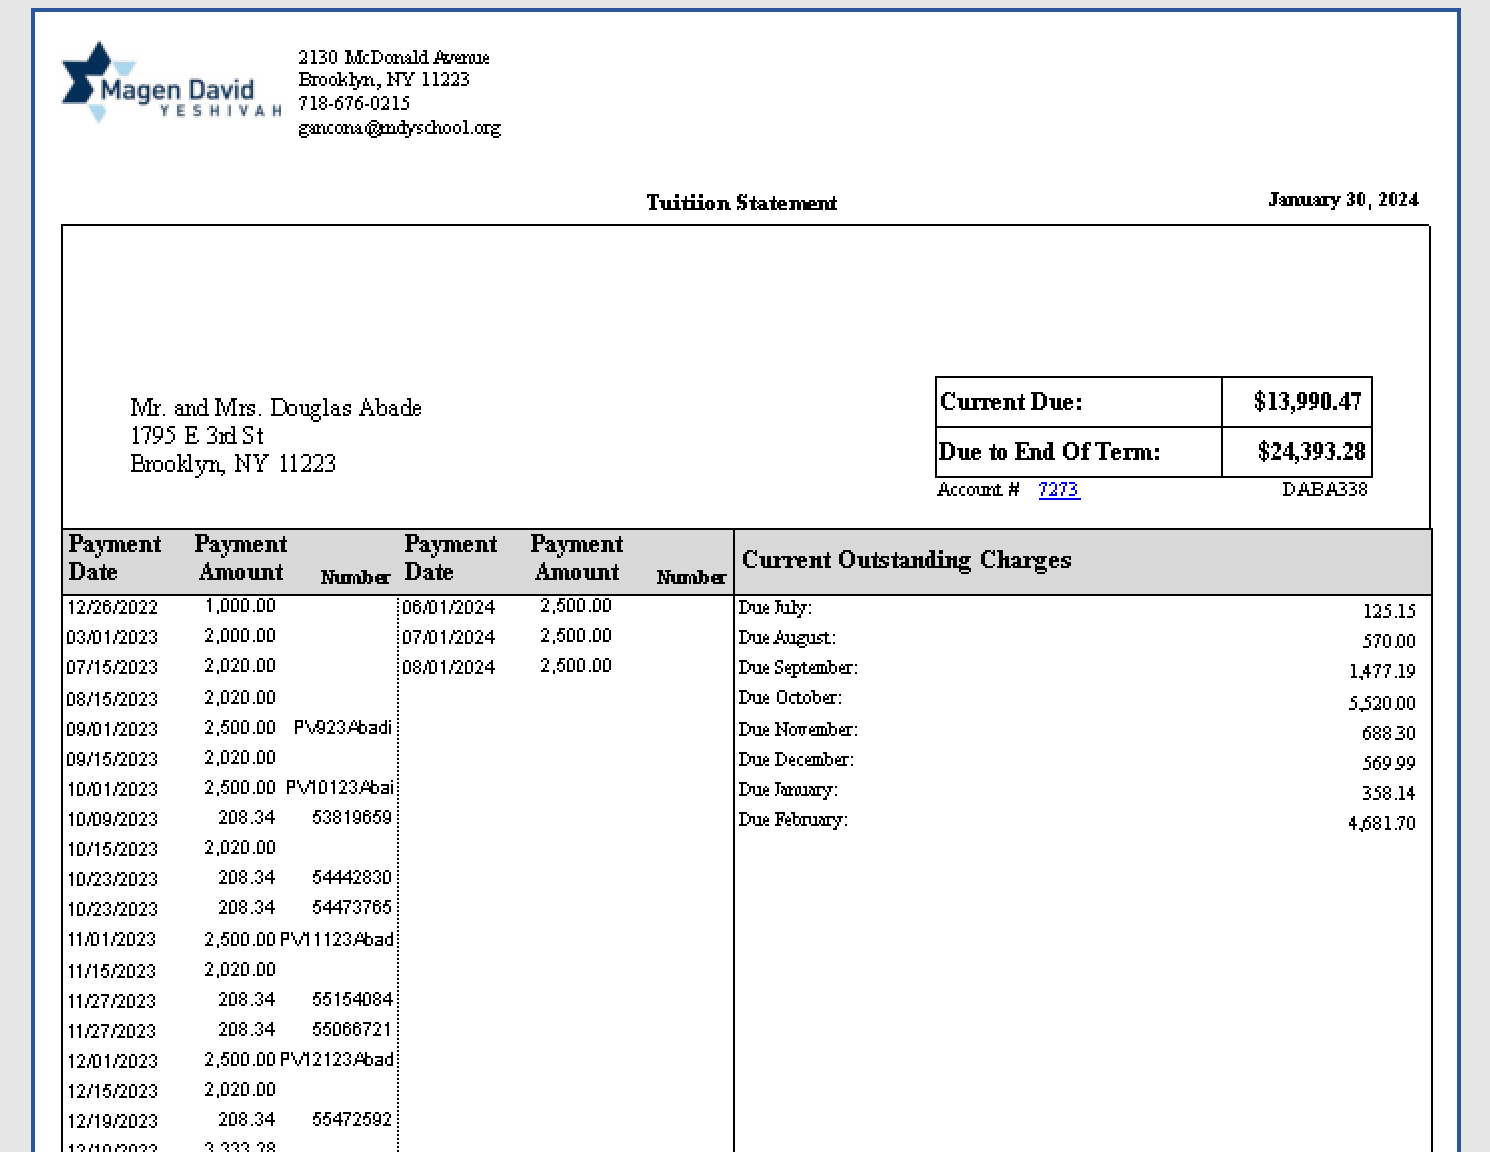Screen dimensions: 1490x1152
Task: Select payment number PV11123Abad
Action: point(337,939)
